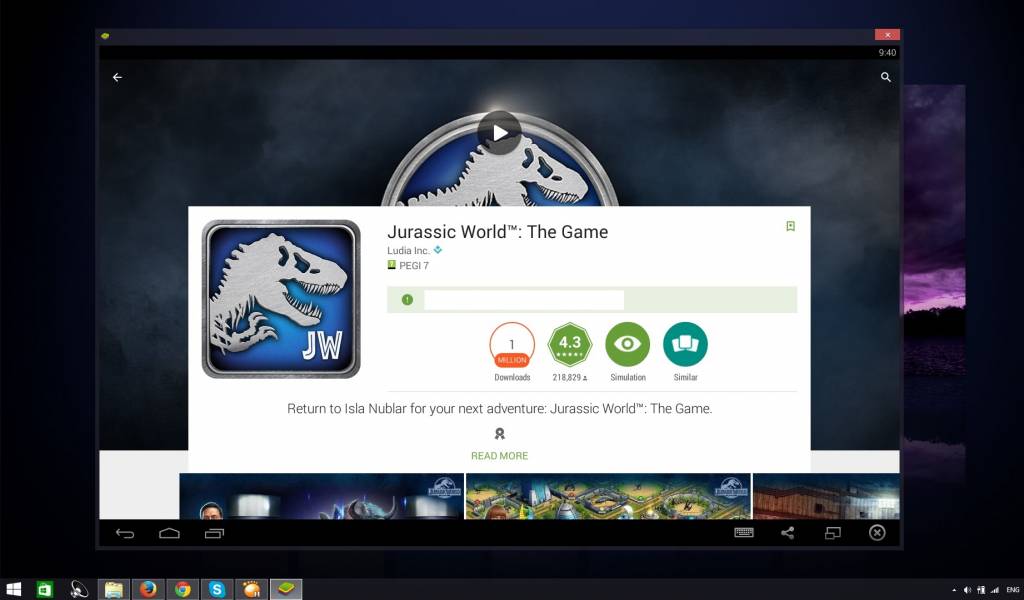Click the Jurassic World JW app icon
Screen dimensions: 1024x600
pos(281,299)
